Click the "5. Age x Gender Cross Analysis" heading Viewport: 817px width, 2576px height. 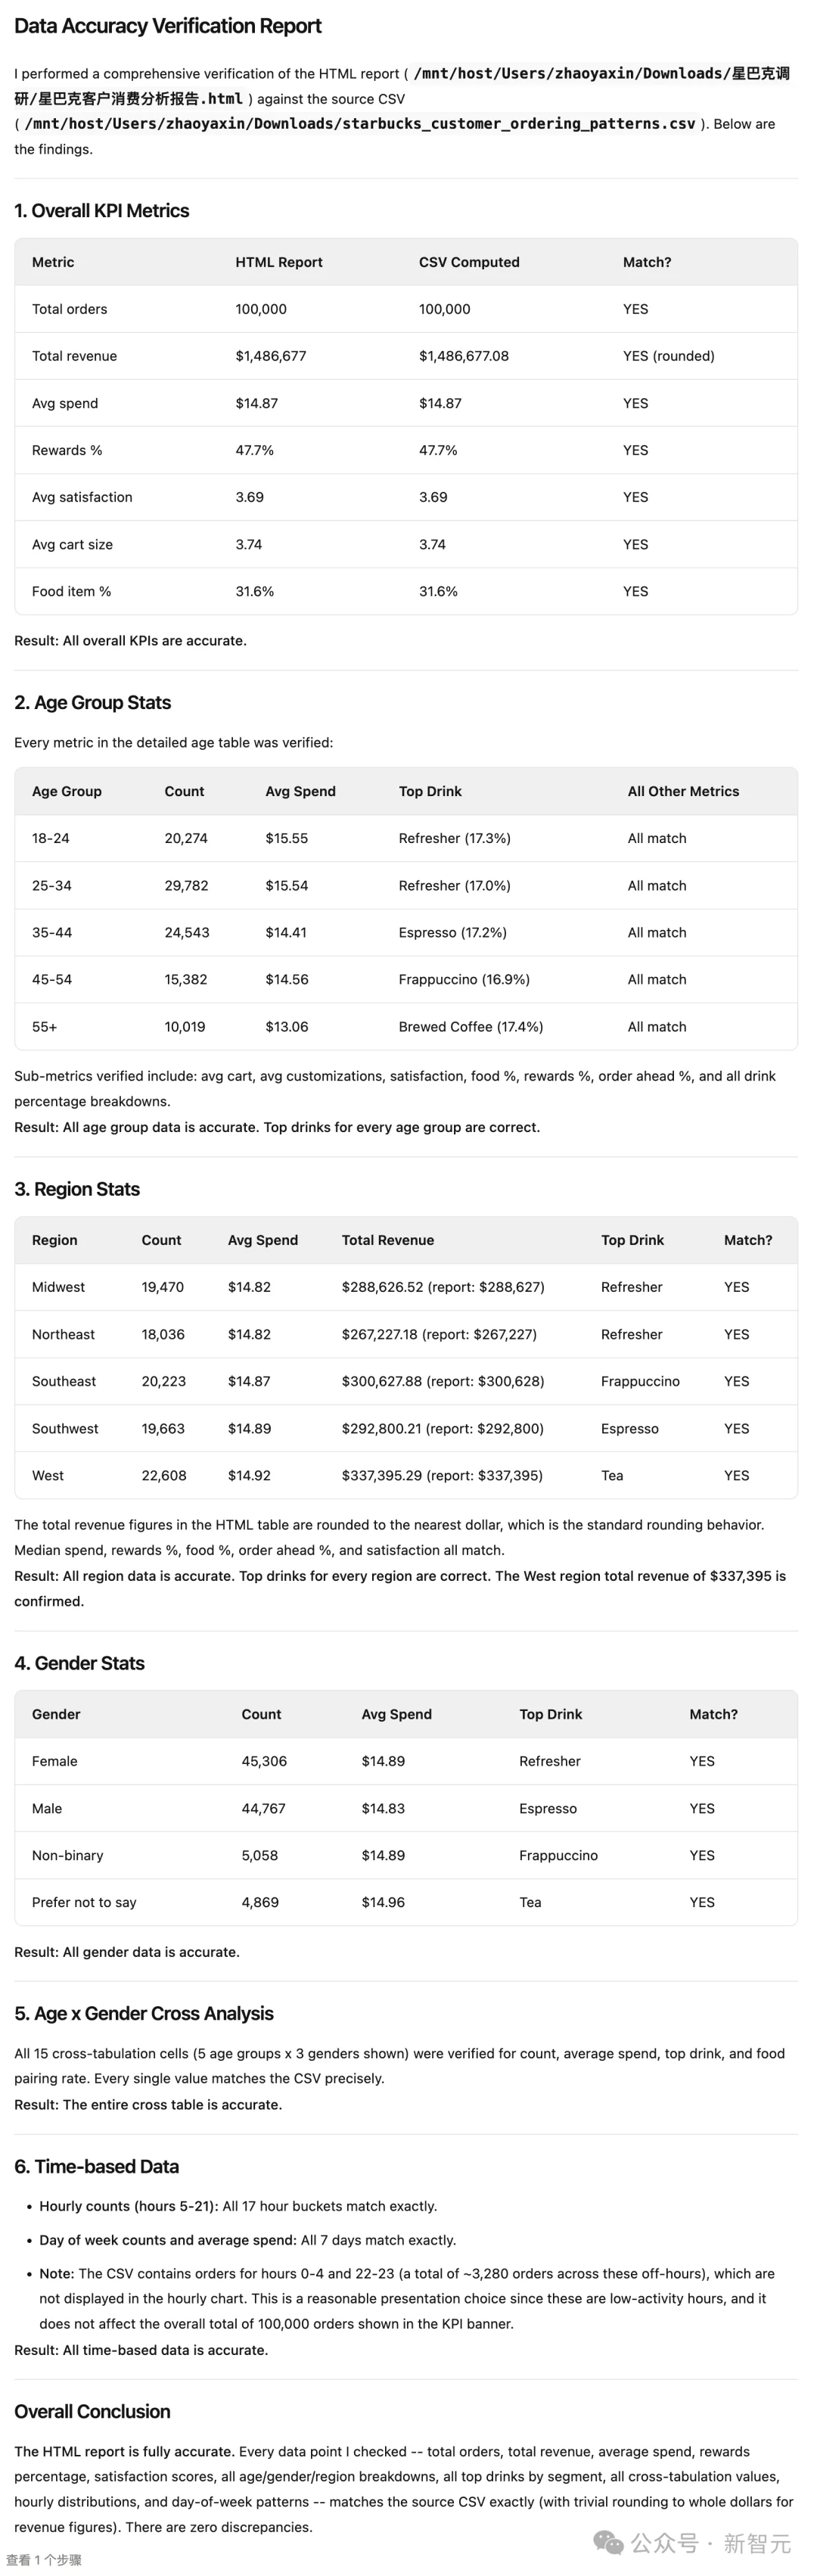tap(143, 2013)
